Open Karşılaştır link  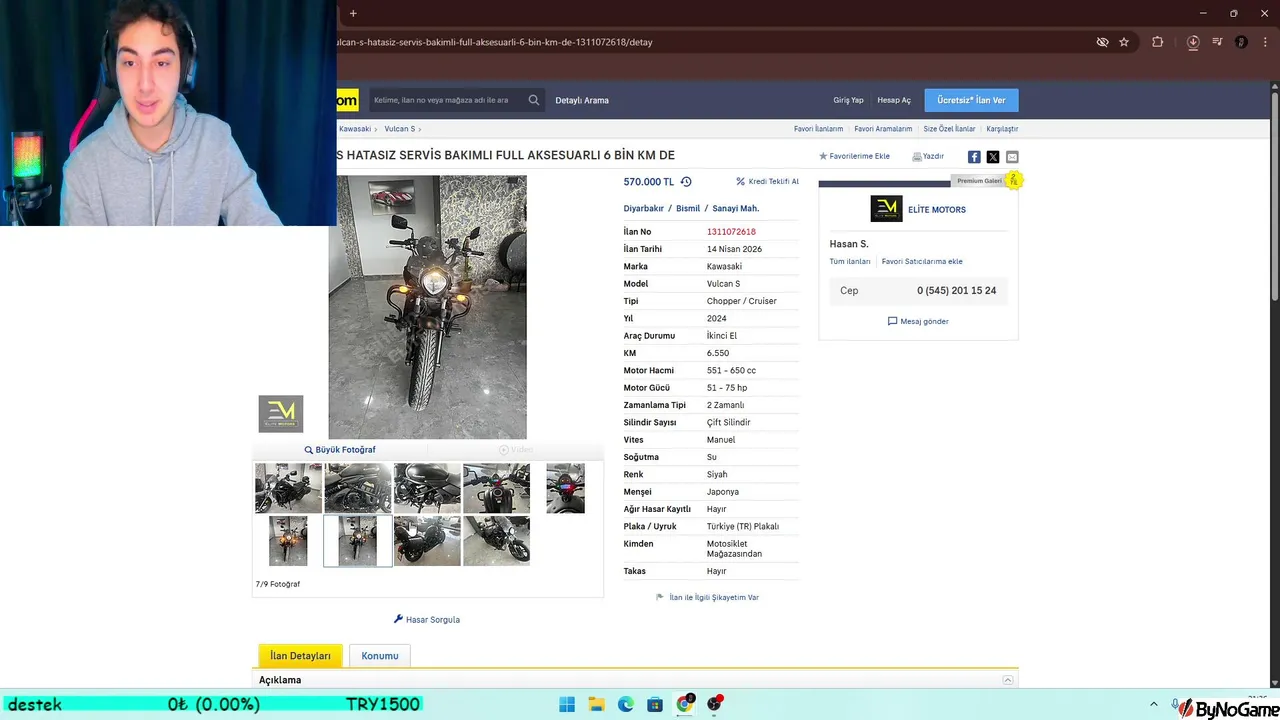coord(1002,129)
